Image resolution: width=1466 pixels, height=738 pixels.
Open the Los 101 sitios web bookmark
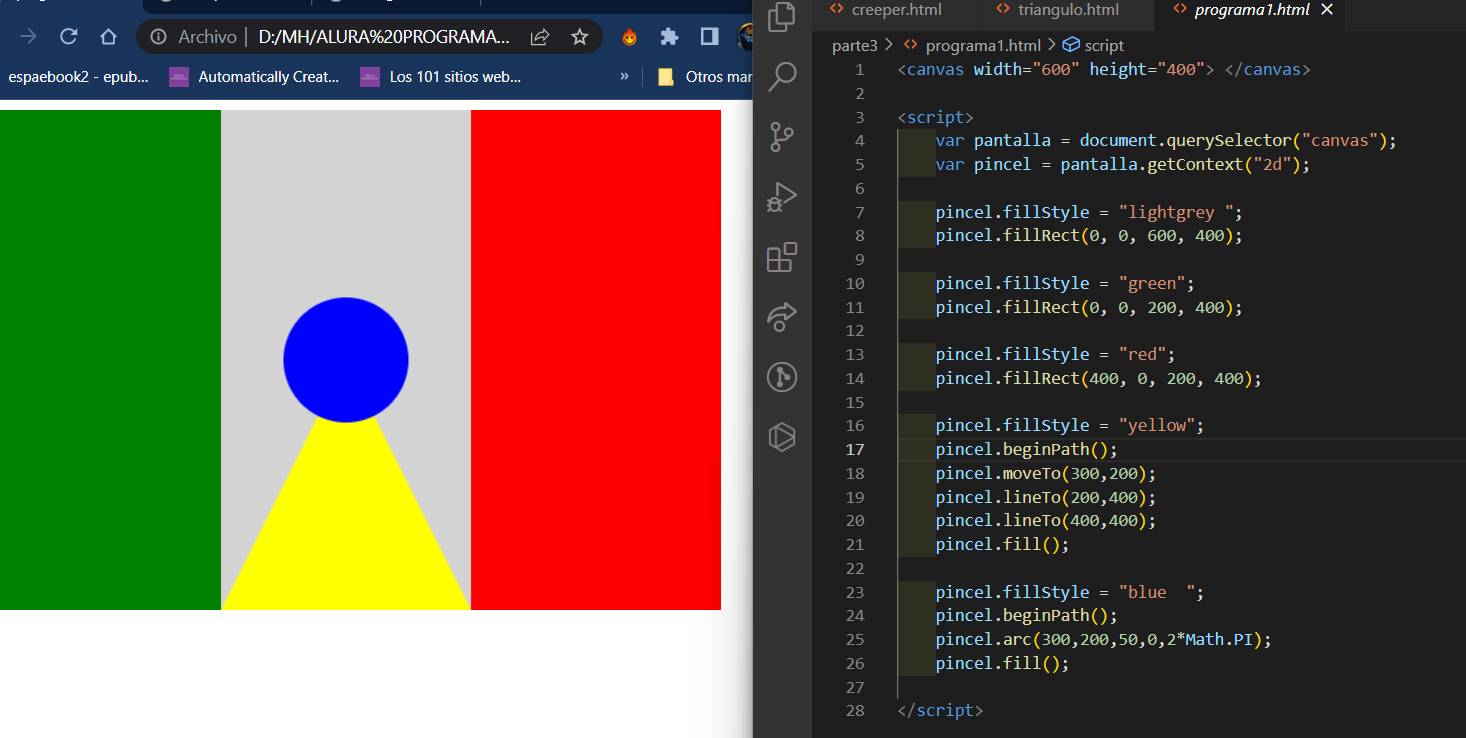[441, 76]
